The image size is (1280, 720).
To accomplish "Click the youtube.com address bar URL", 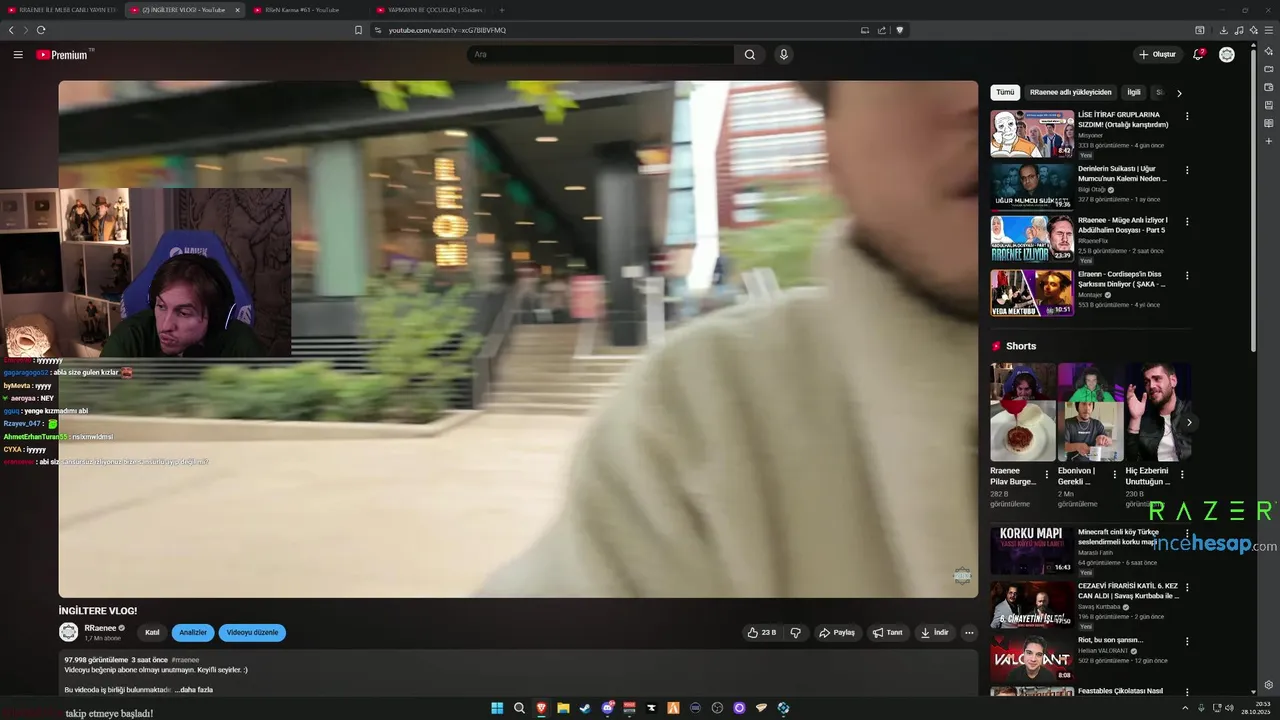I will (447, 30).
